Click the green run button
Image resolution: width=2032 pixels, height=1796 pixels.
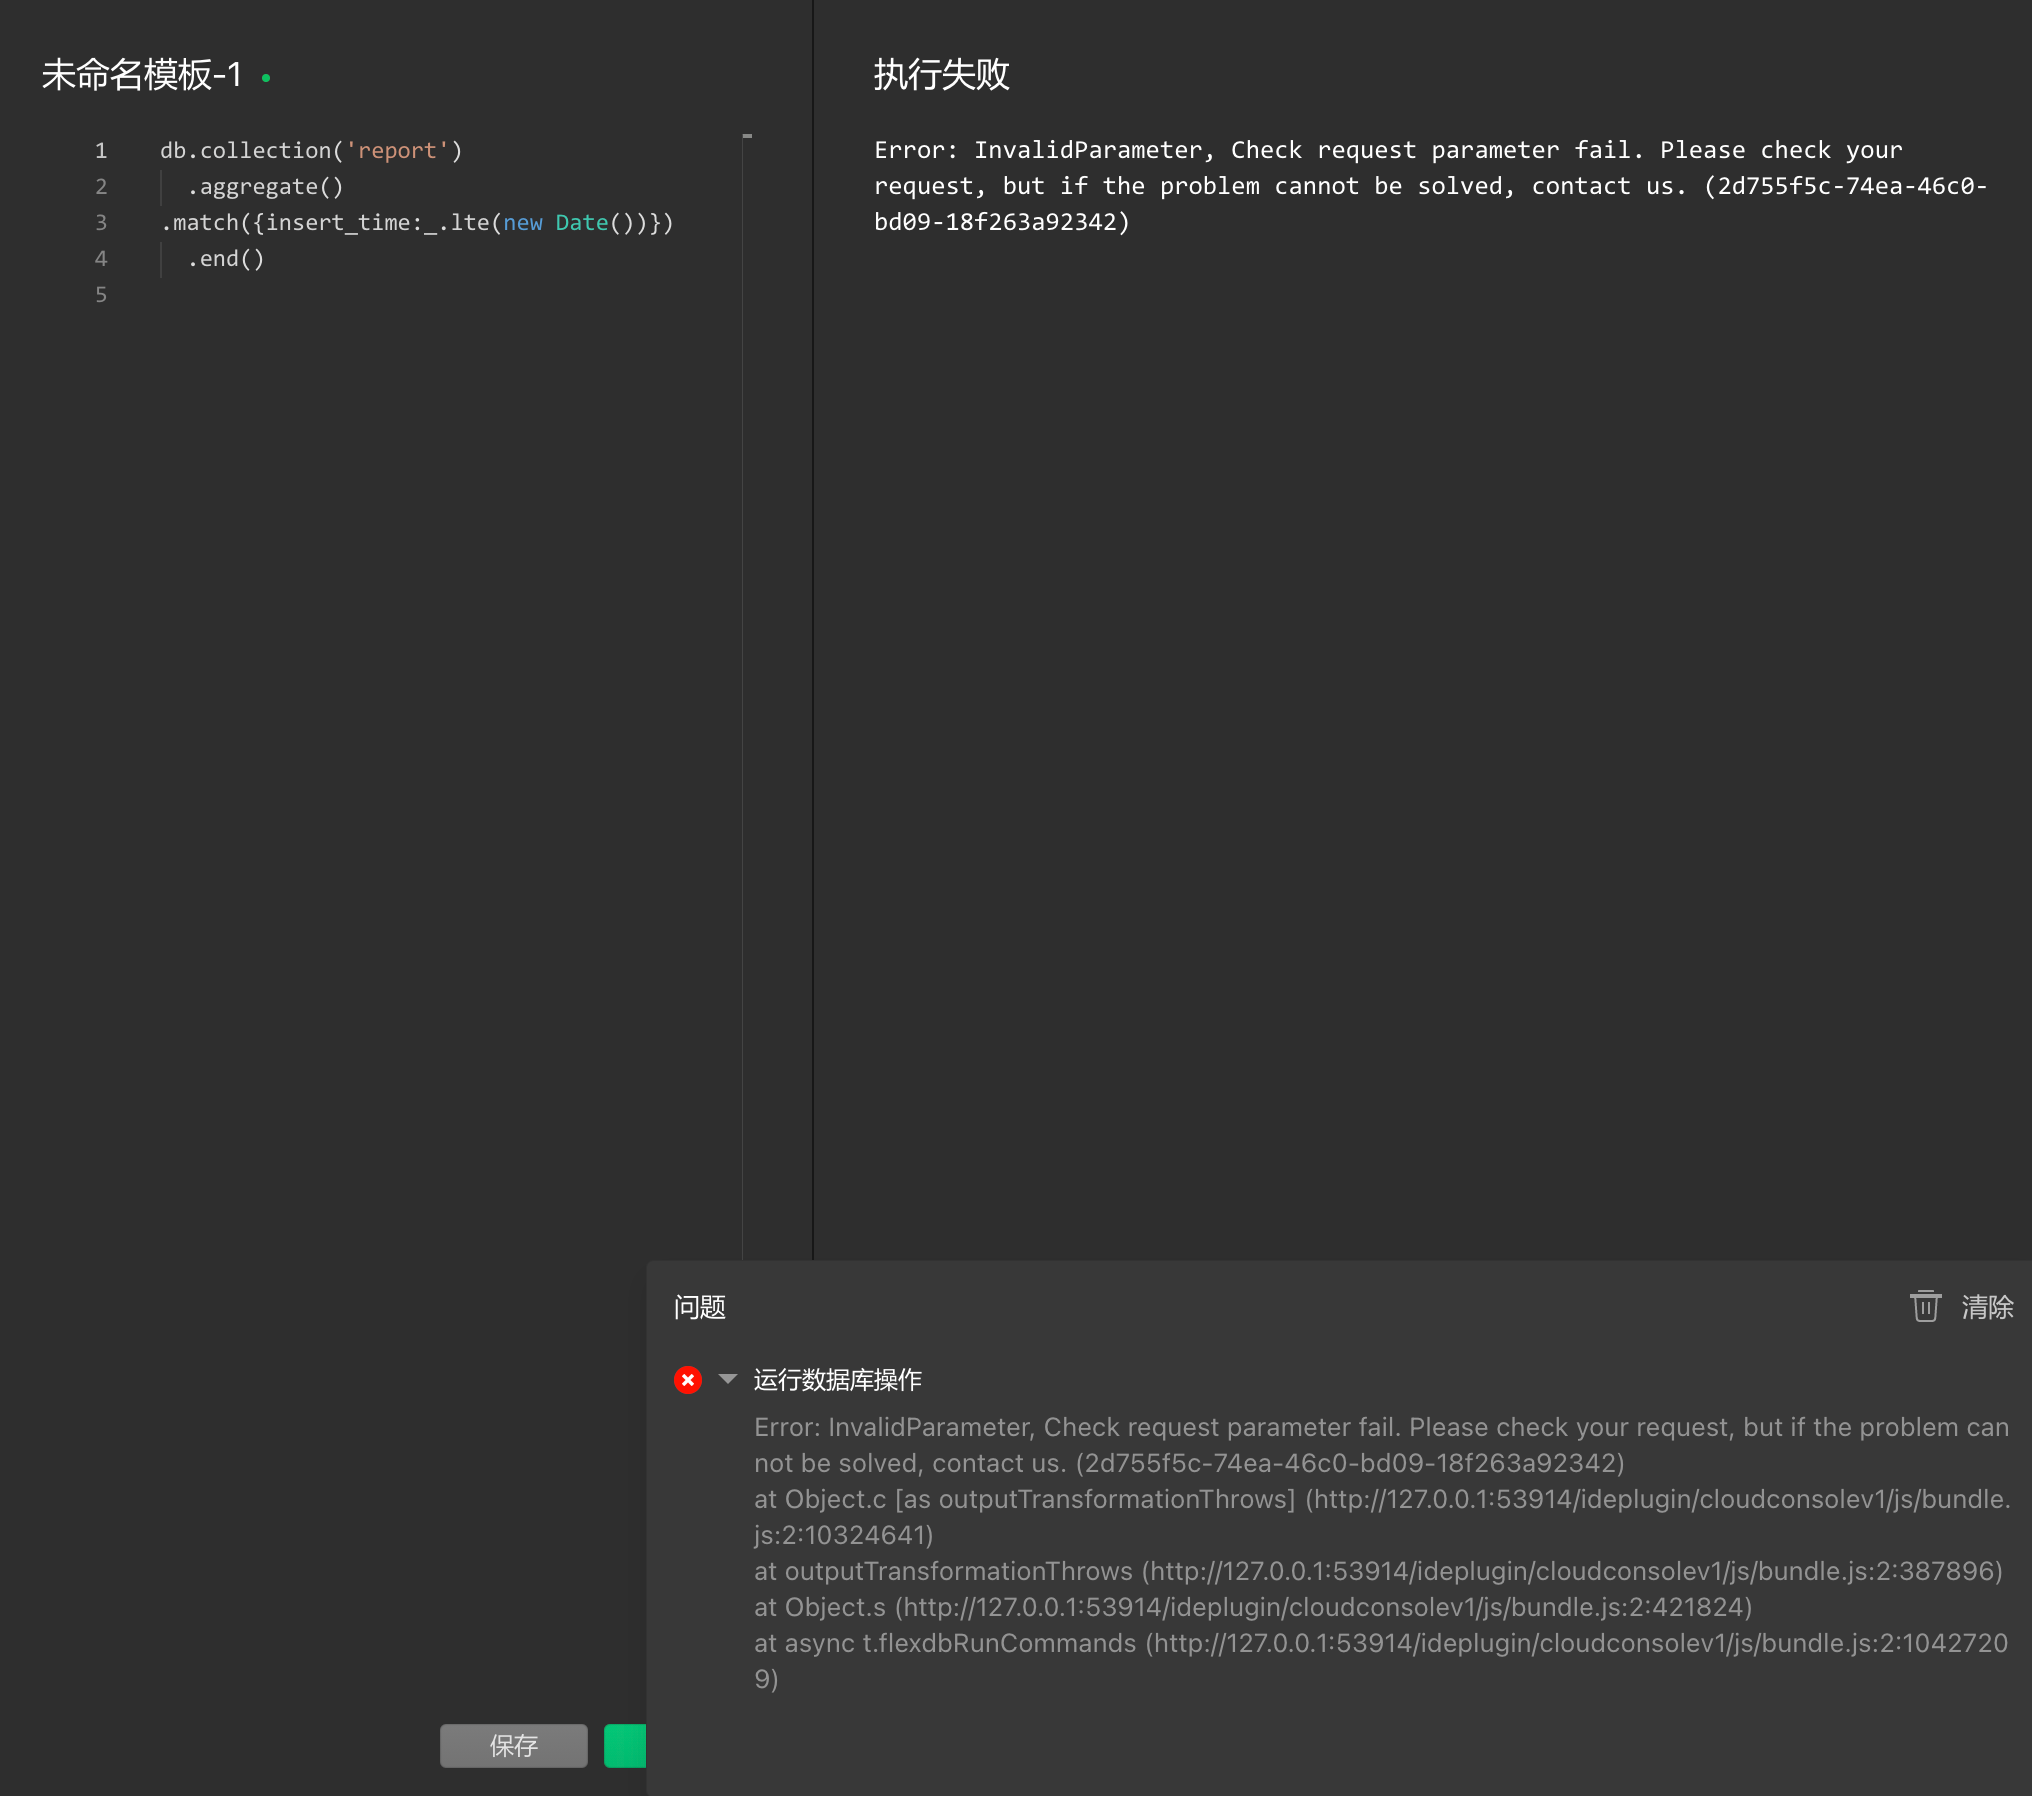click(625, 1745)
